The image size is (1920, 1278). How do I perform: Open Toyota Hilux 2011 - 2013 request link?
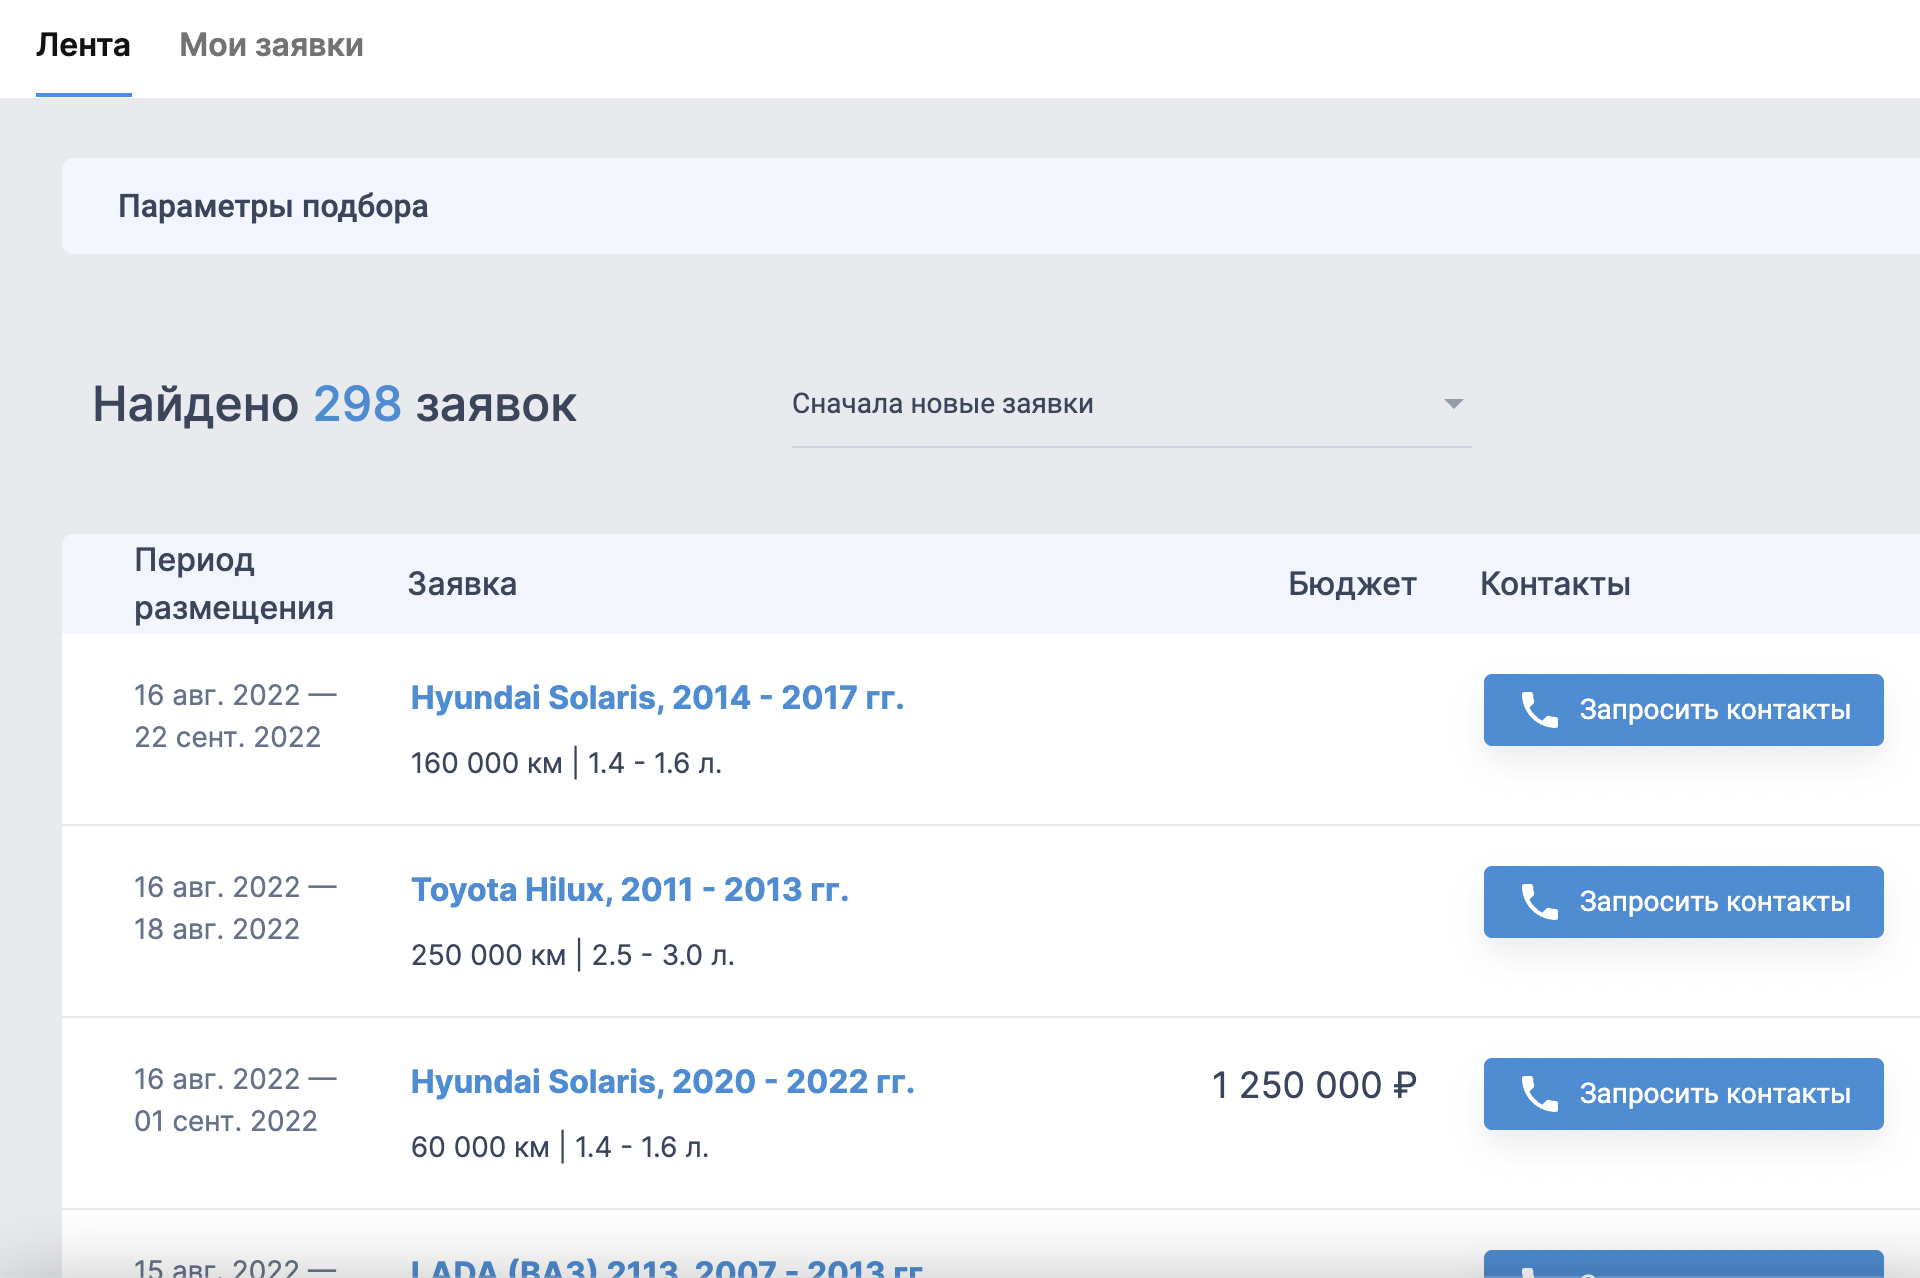tap(630, 889)
